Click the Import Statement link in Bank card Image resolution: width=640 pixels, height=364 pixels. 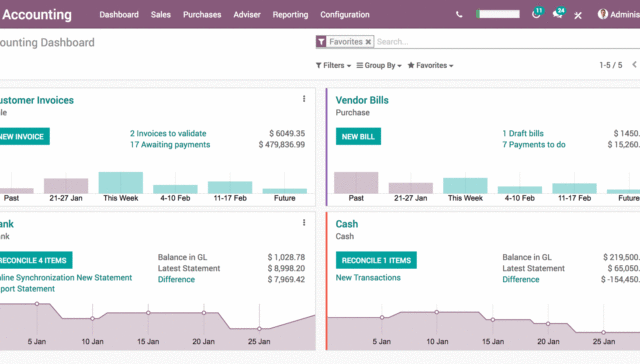pos(27,289)
